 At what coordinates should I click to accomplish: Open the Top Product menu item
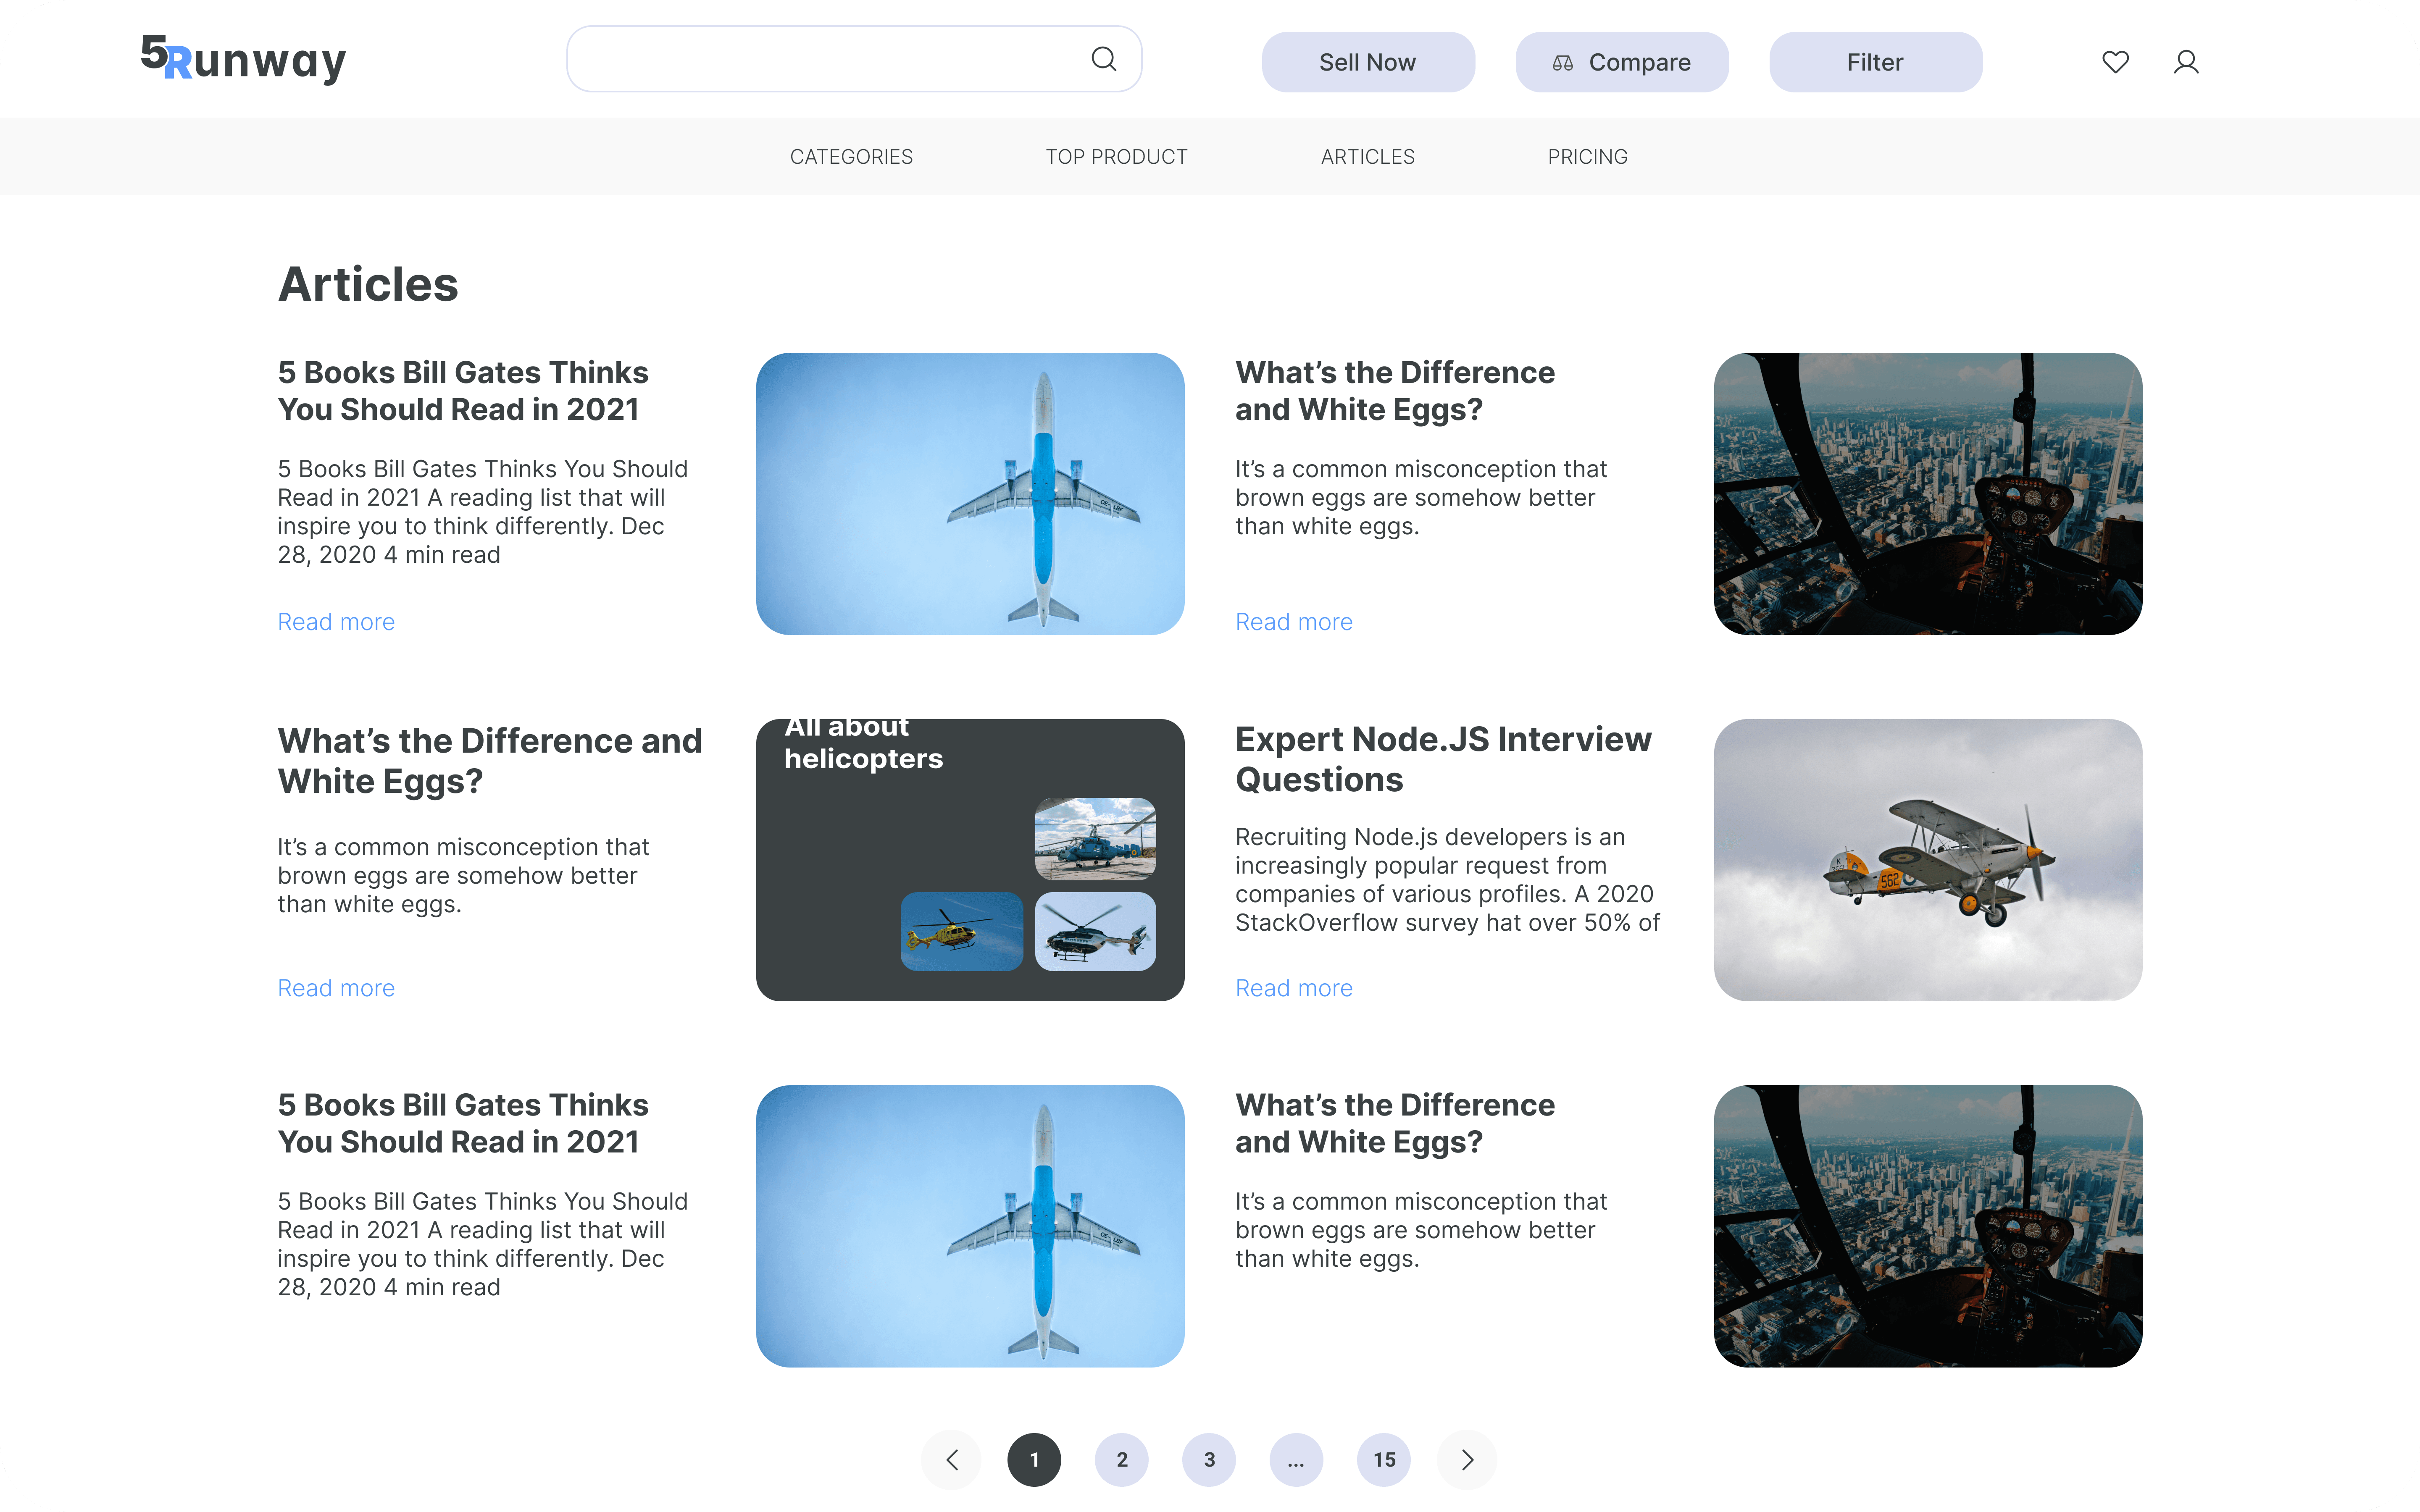(1116, 157)
